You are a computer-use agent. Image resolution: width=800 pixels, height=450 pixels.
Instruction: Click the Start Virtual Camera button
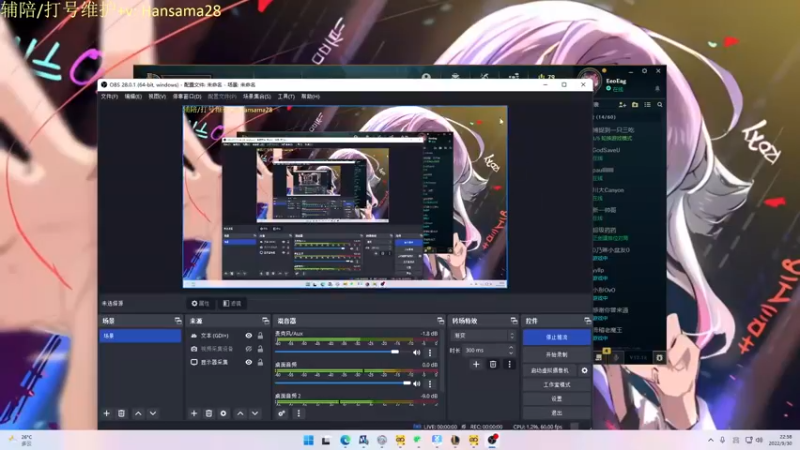click(x=549, y=370)
